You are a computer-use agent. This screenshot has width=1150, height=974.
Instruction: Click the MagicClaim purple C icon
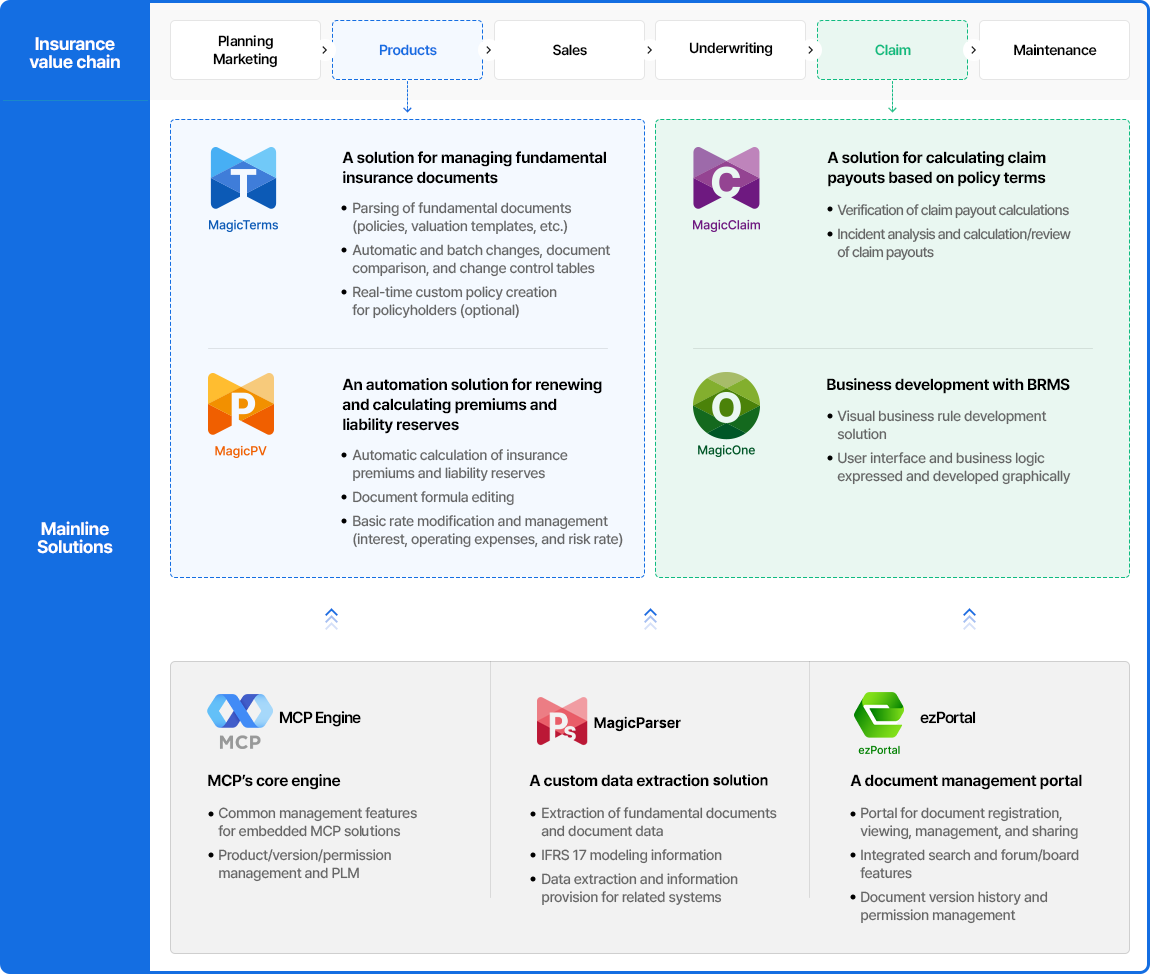click(726, 178)
